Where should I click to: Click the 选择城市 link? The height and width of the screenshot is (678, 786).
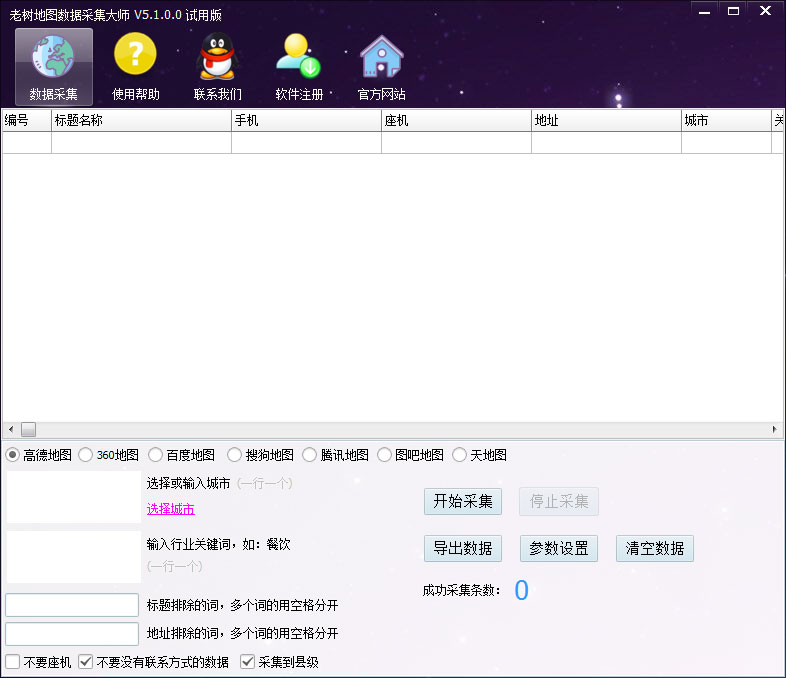[170, 509]
